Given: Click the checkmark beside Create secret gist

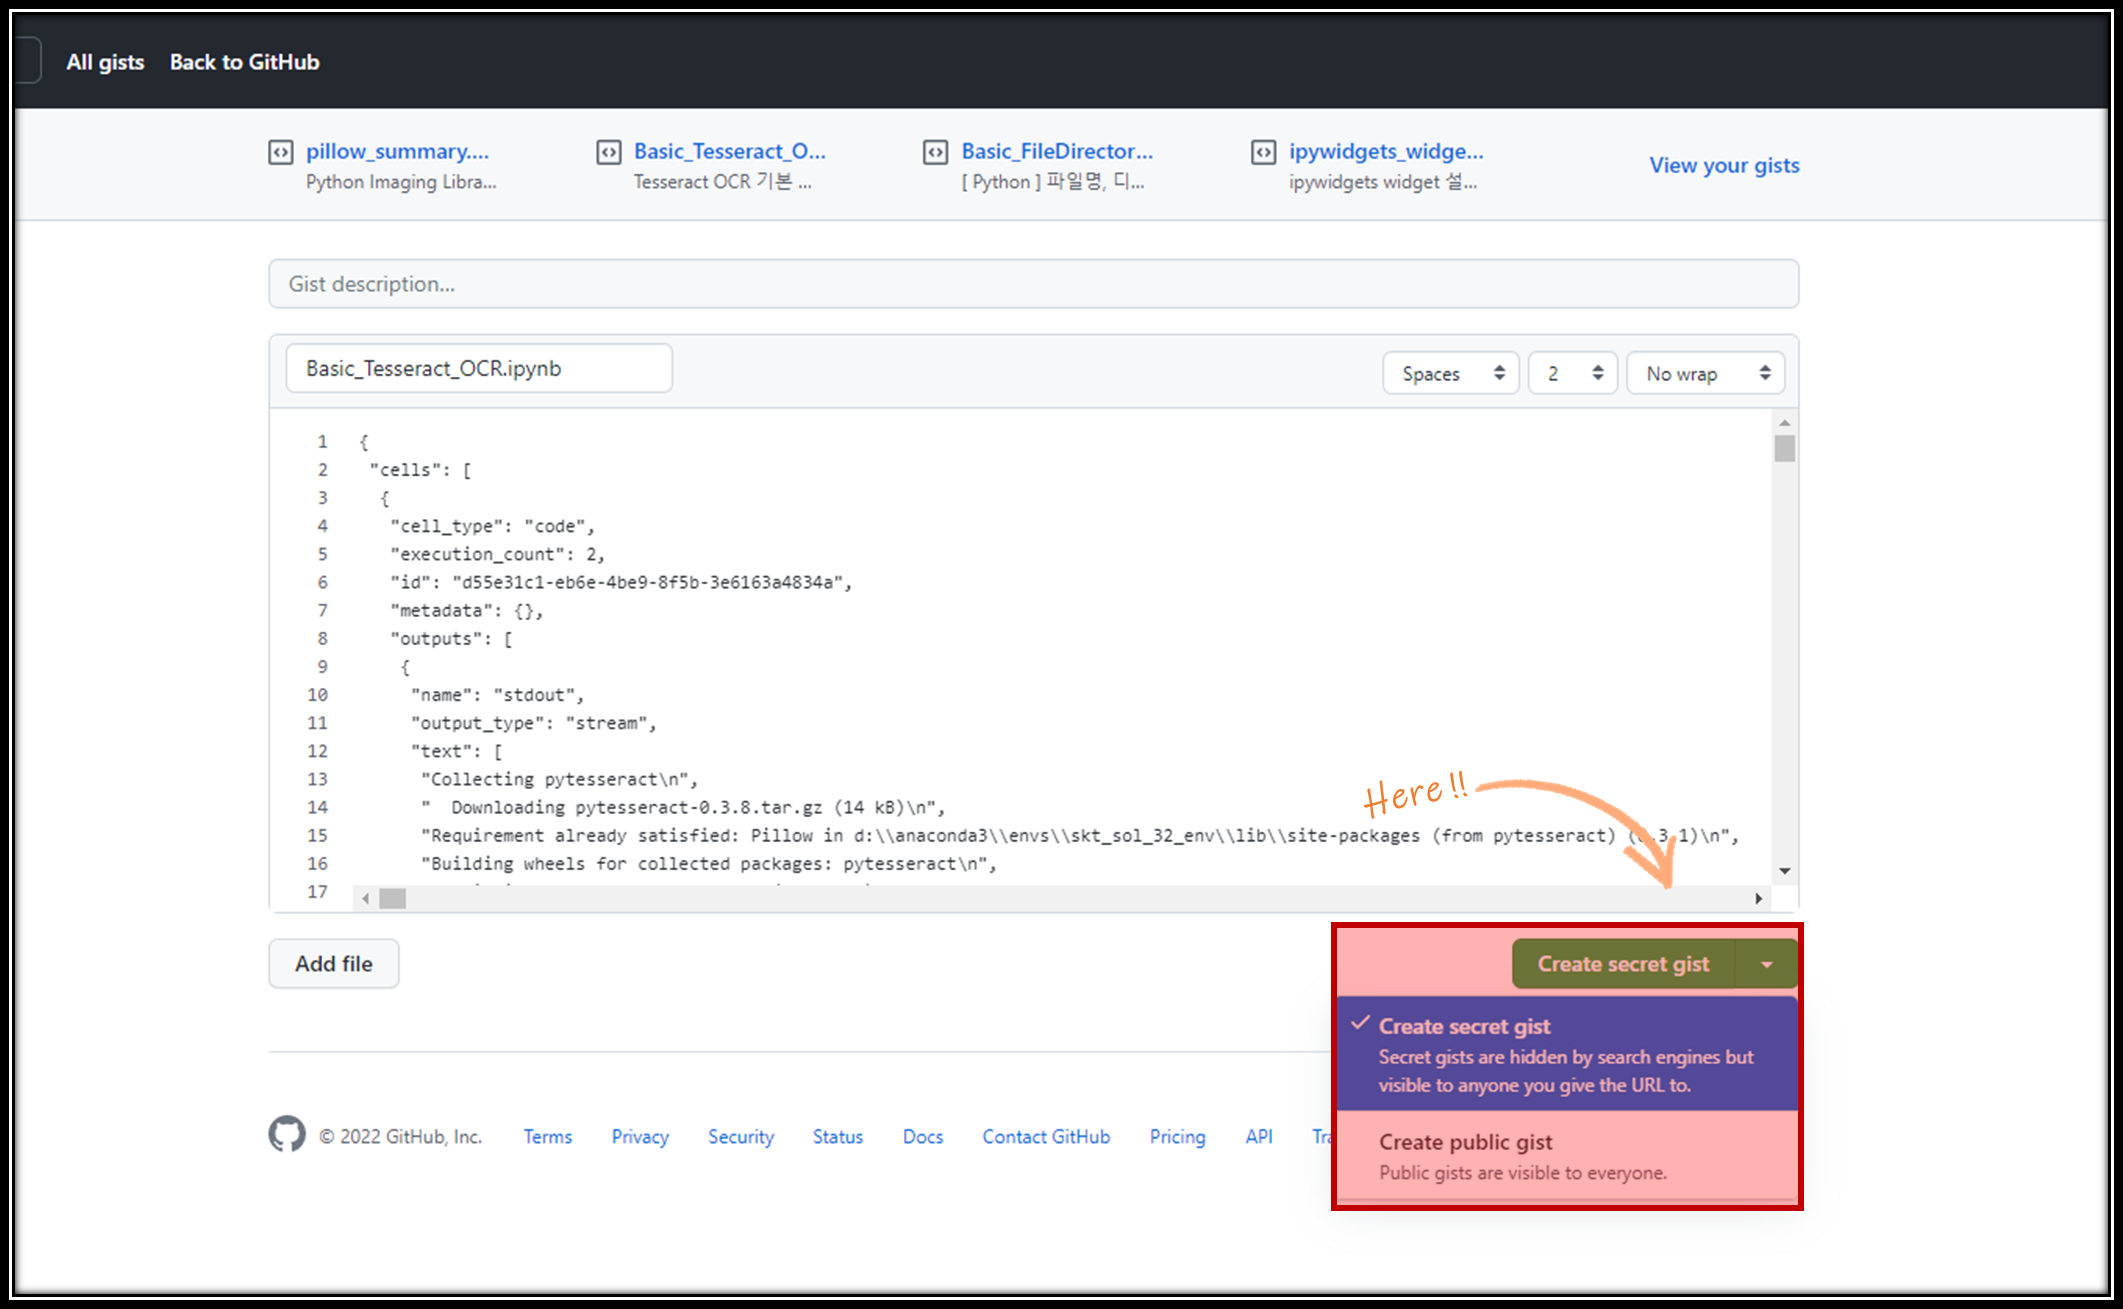Looking at the screenshot, I should click(x=1360, y=1024).
